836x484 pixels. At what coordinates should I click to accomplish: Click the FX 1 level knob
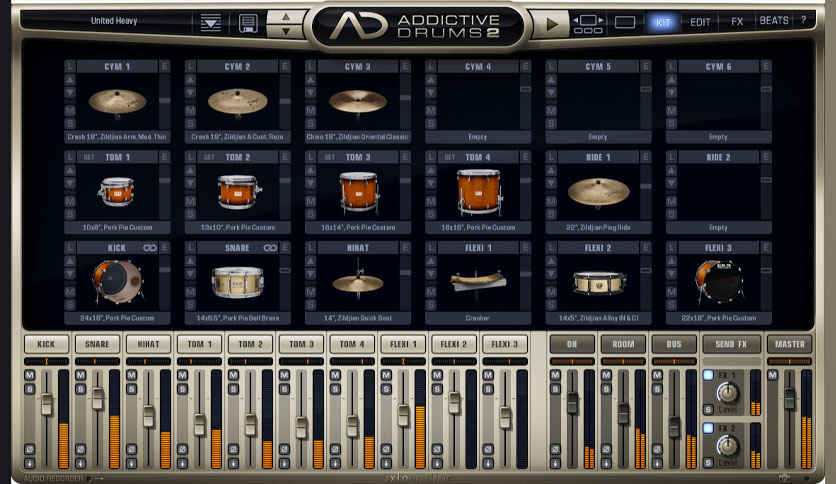tap(728, 393)
